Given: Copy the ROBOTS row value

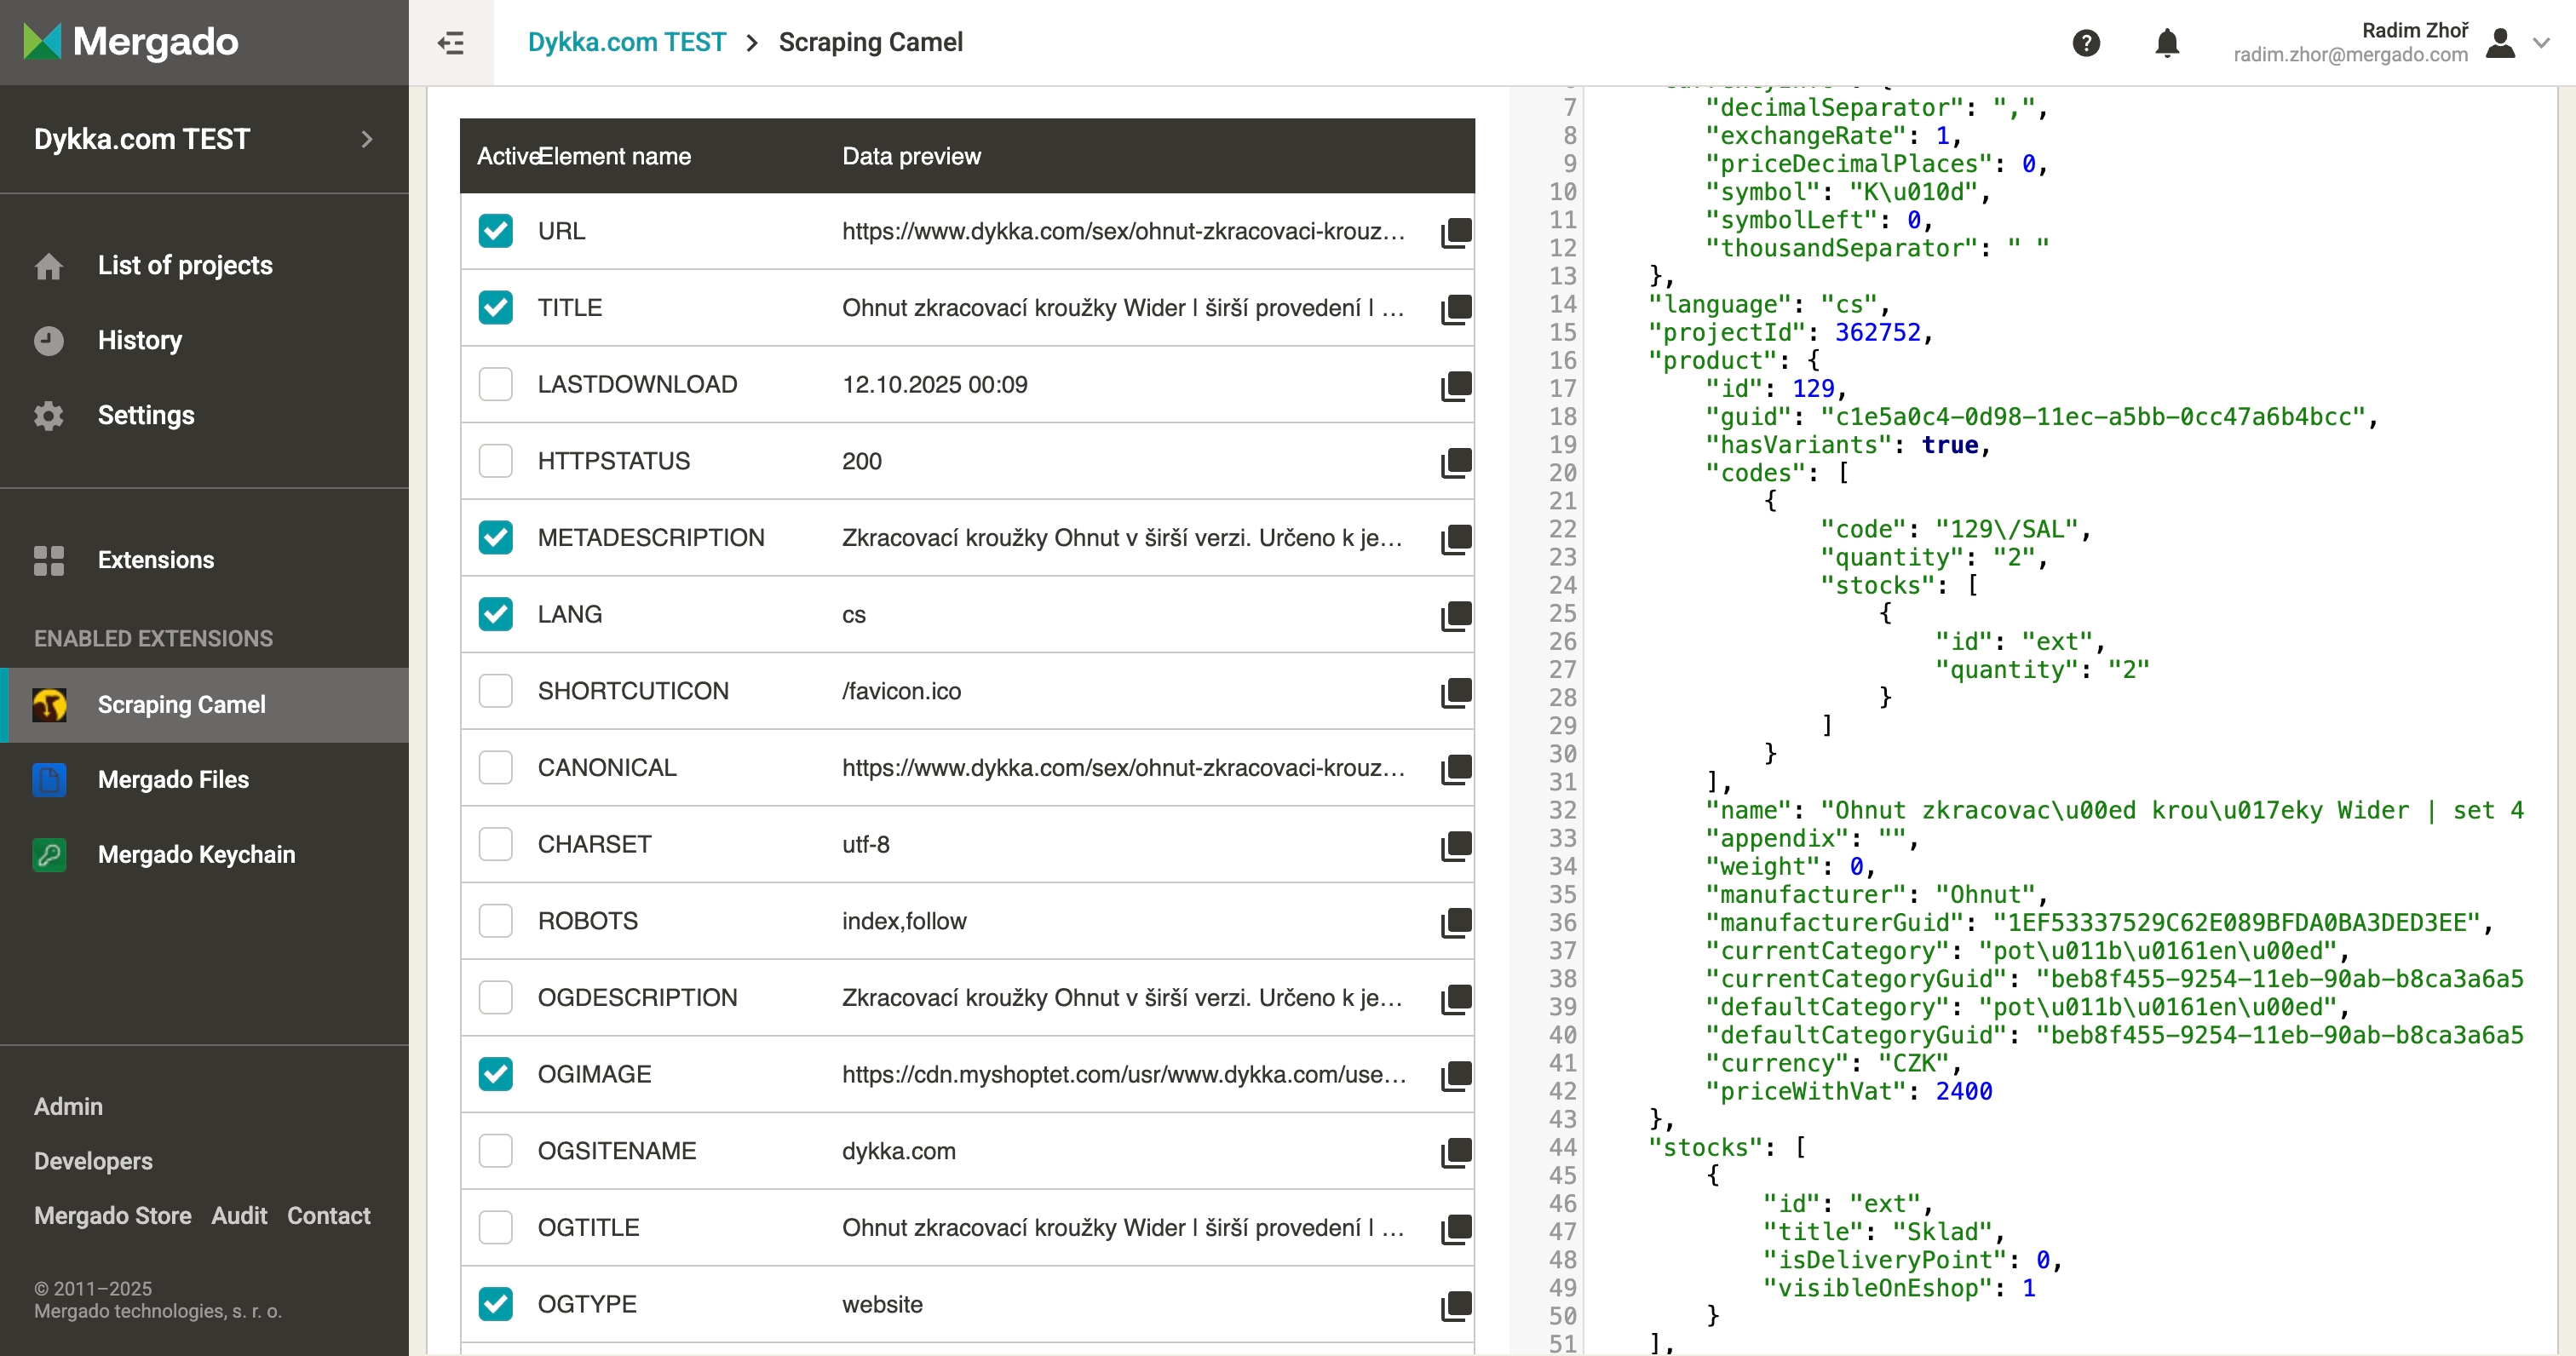Looking at the screenshot, I should point(1455,922).
